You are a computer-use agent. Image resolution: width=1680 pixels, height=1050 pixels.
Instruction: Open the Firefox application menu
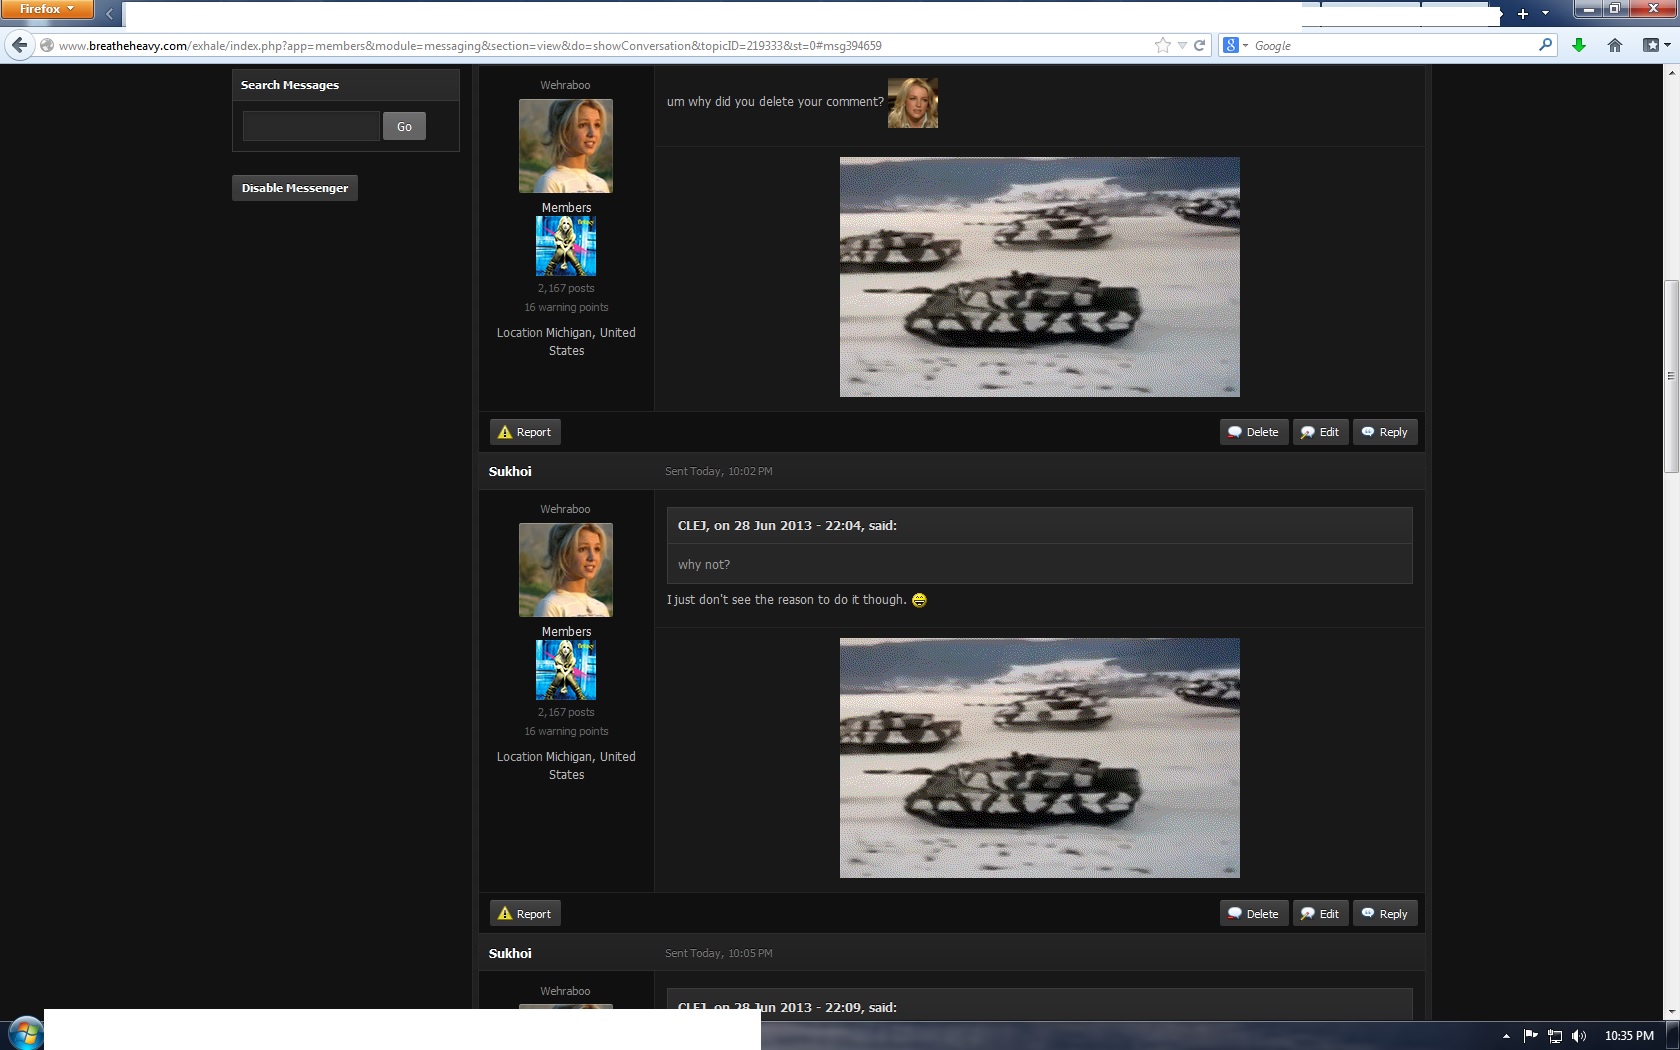(46, 10)
